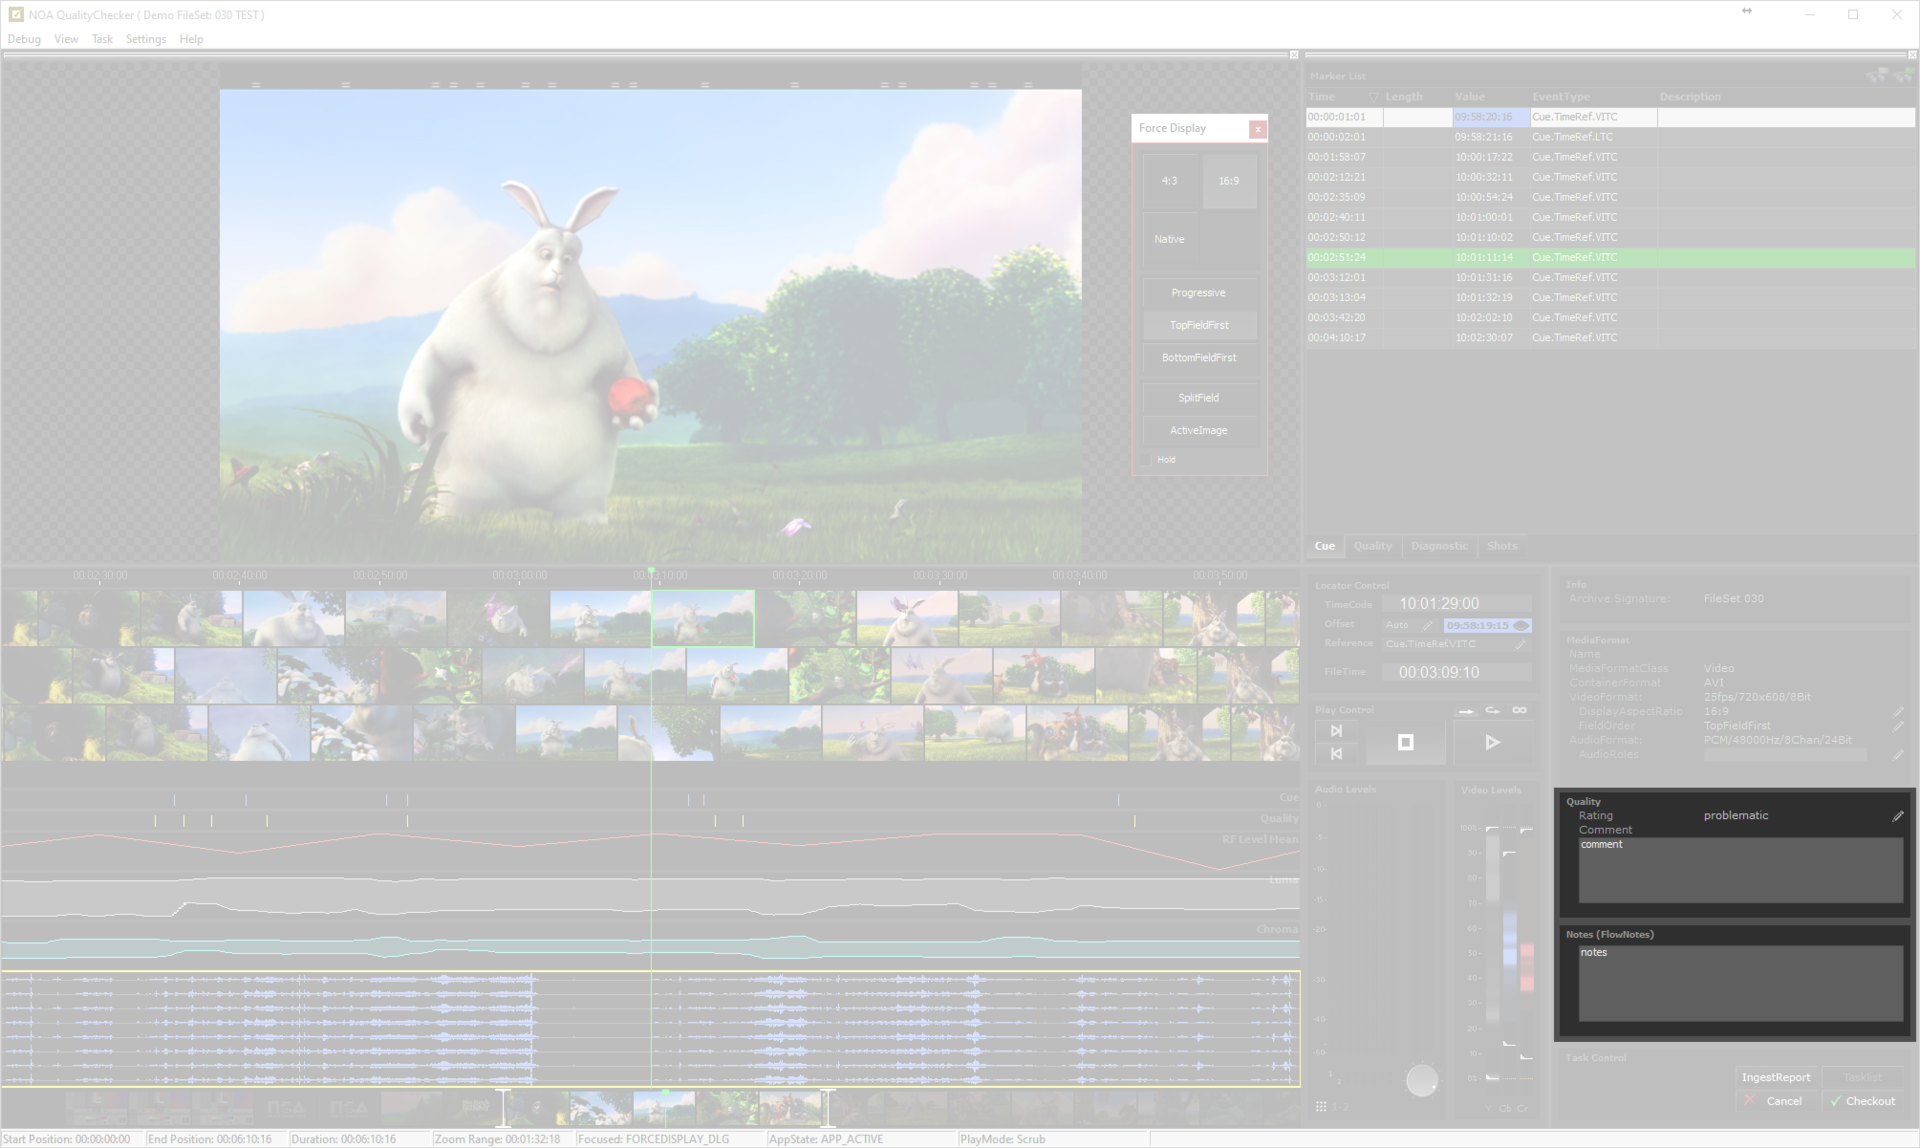Step to the next frame
This screenshot has height=1148, width=1920.
(1336, 731)
